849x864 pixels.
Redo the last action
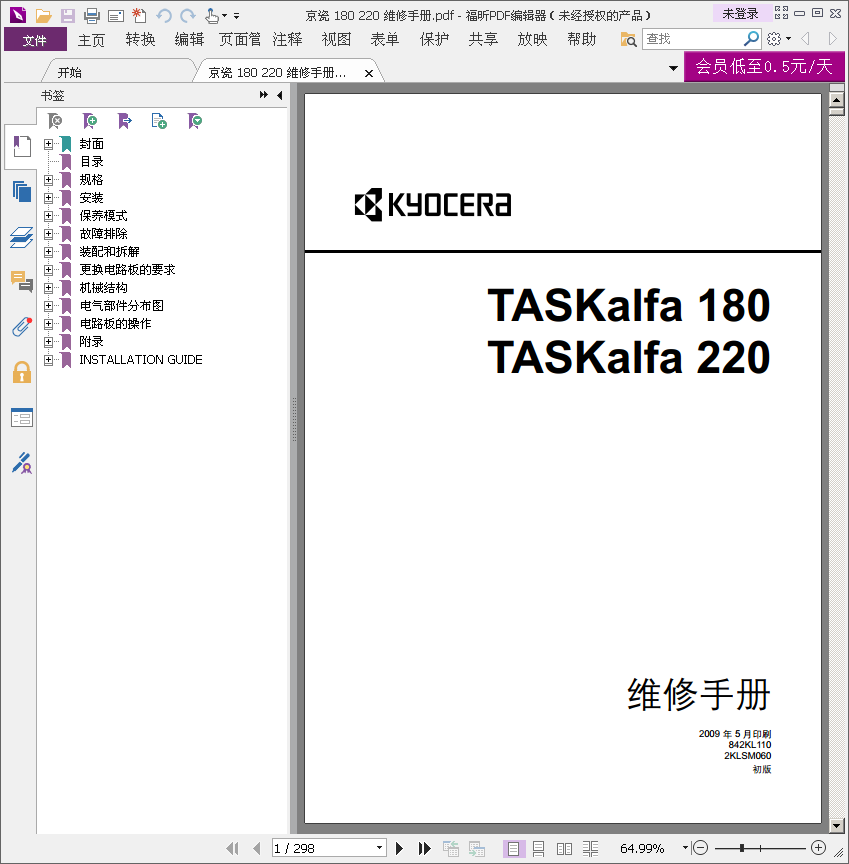(x=188, y=15)
